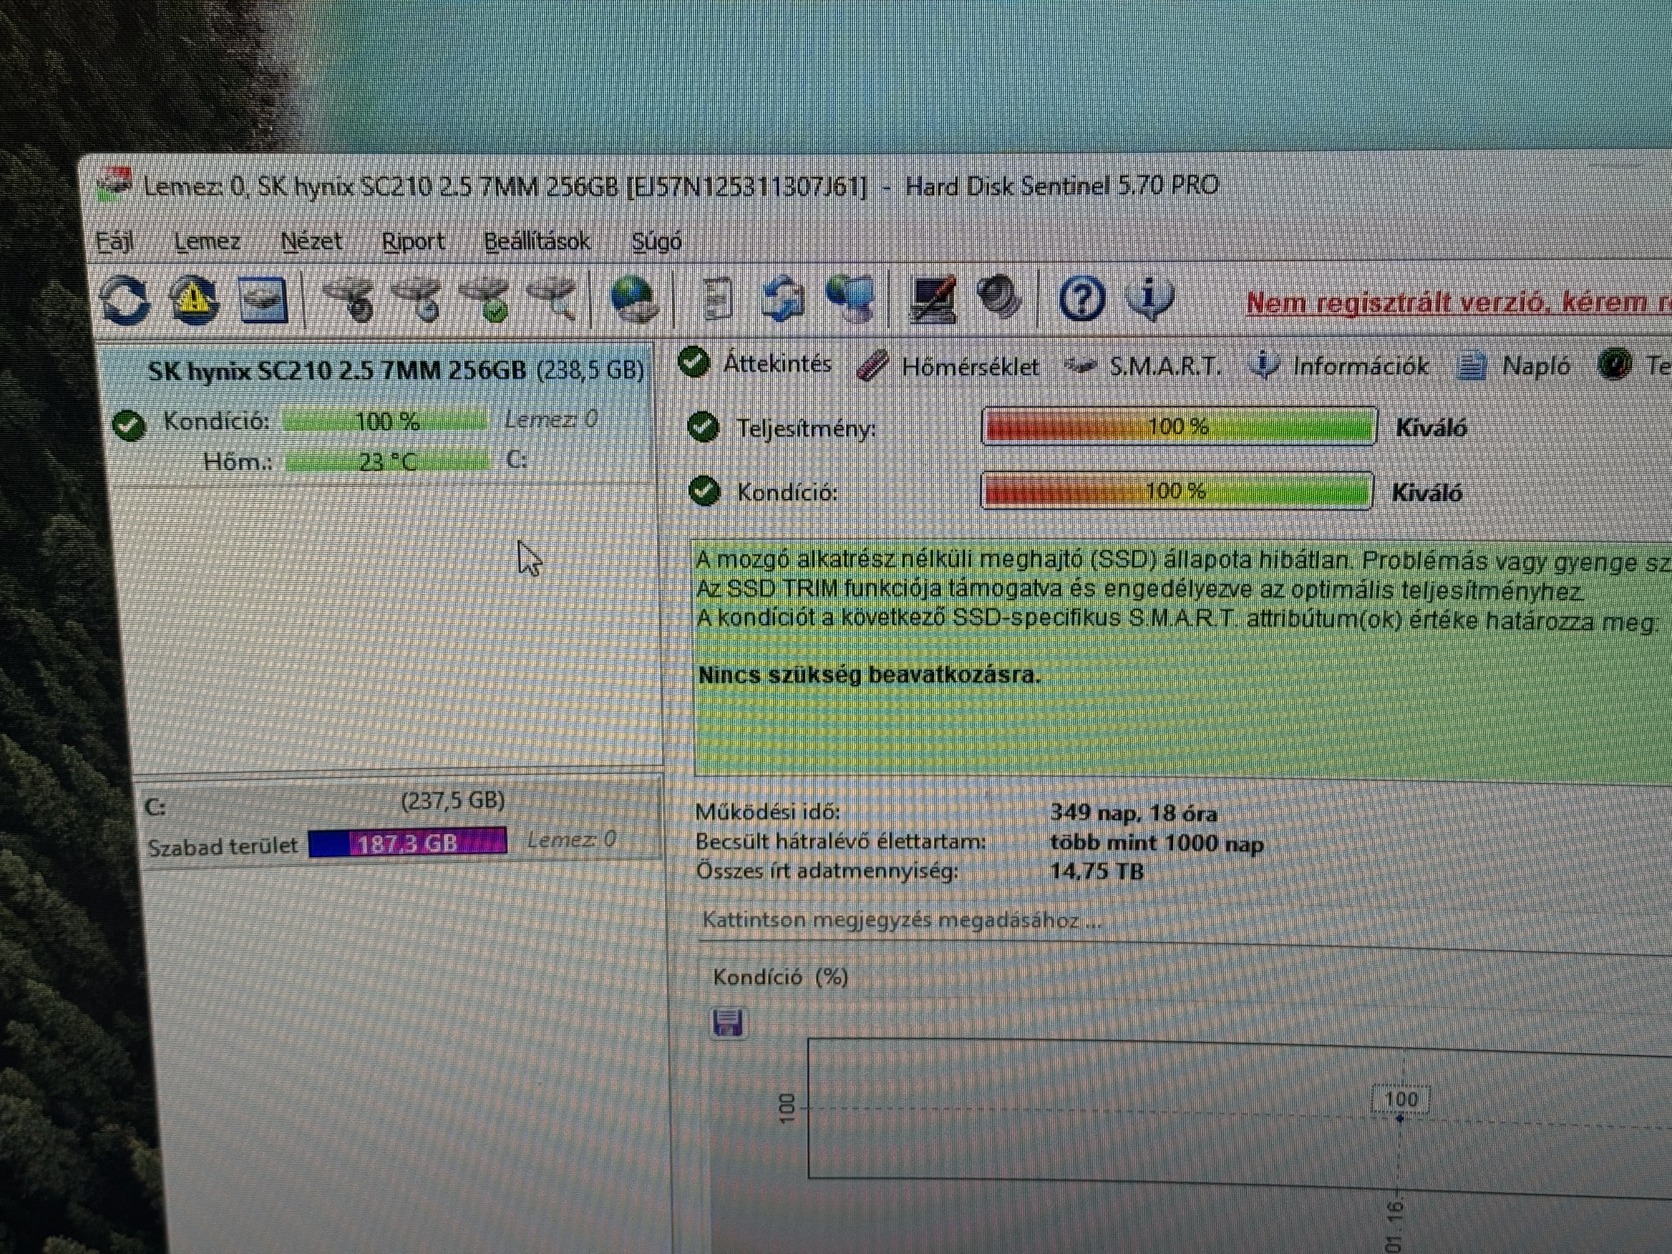1672x1254 pixels.
Task: Open the Súgó menu
Action: [x=656, y=242]
